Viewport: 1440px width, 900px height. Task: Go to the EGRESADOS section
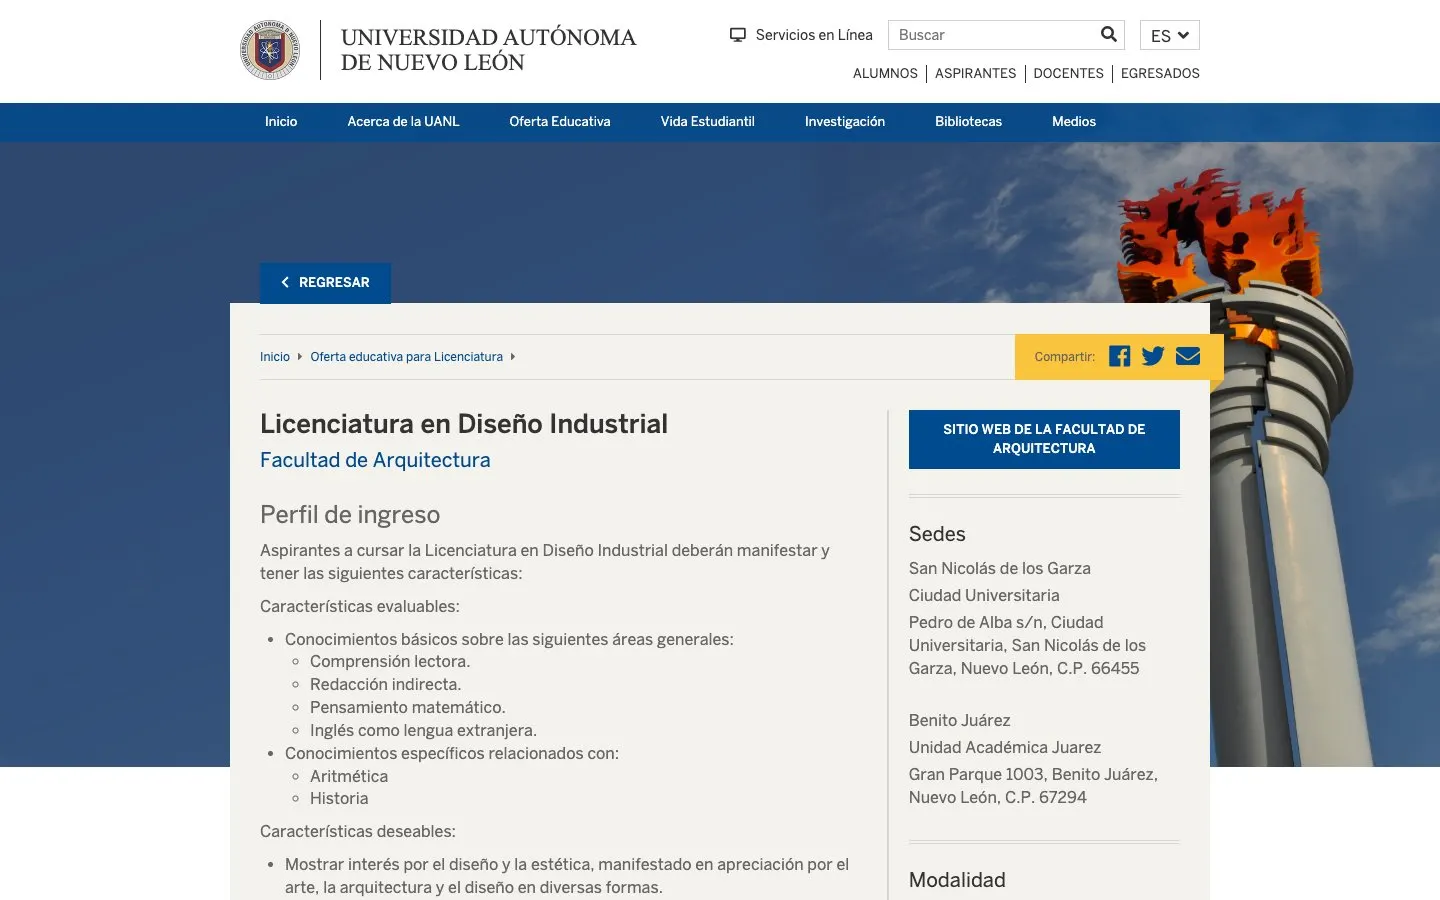(1160, 73)
